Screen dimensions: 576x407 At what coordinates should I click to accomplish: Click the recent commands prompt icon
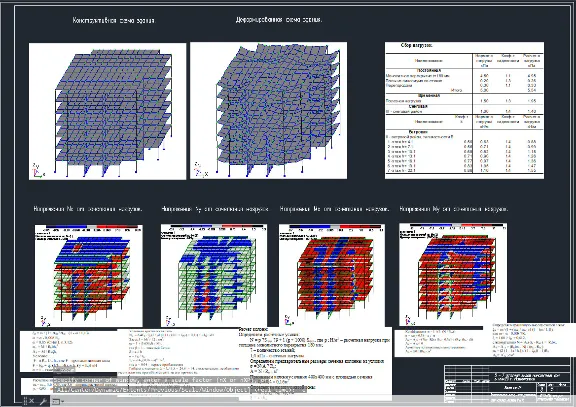56,401
